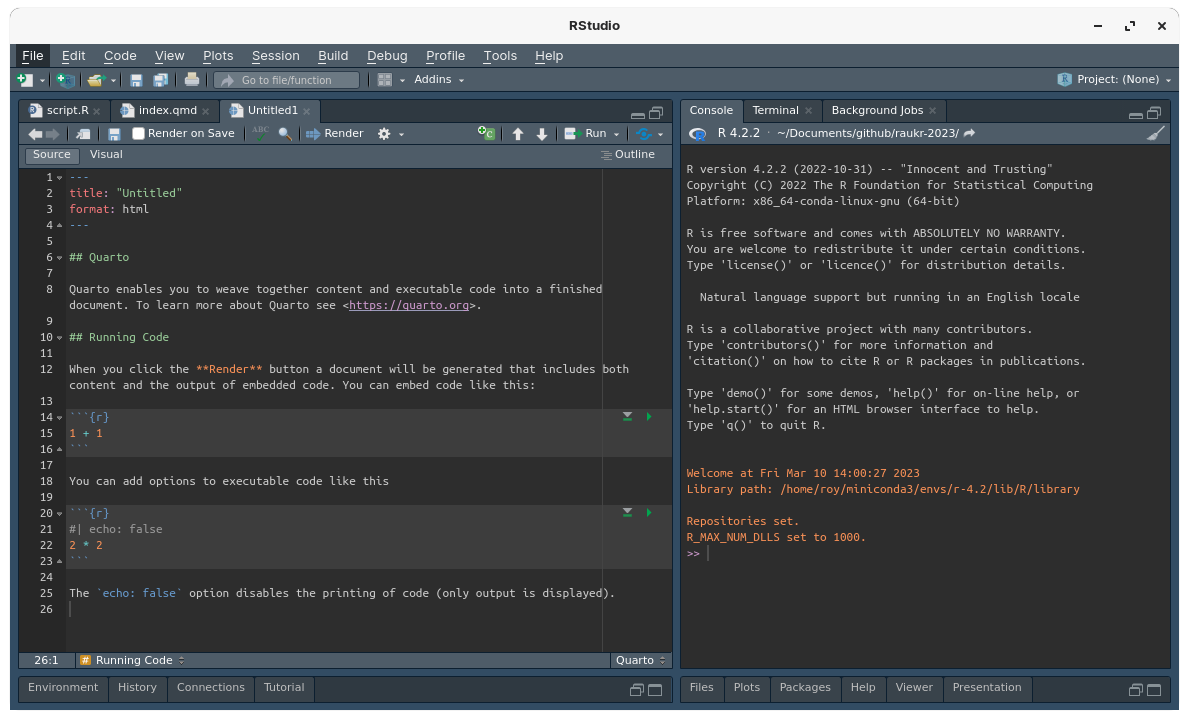
Task: Click the quarto.org hyperlink in the editor
Action: (x=408, y=306)
